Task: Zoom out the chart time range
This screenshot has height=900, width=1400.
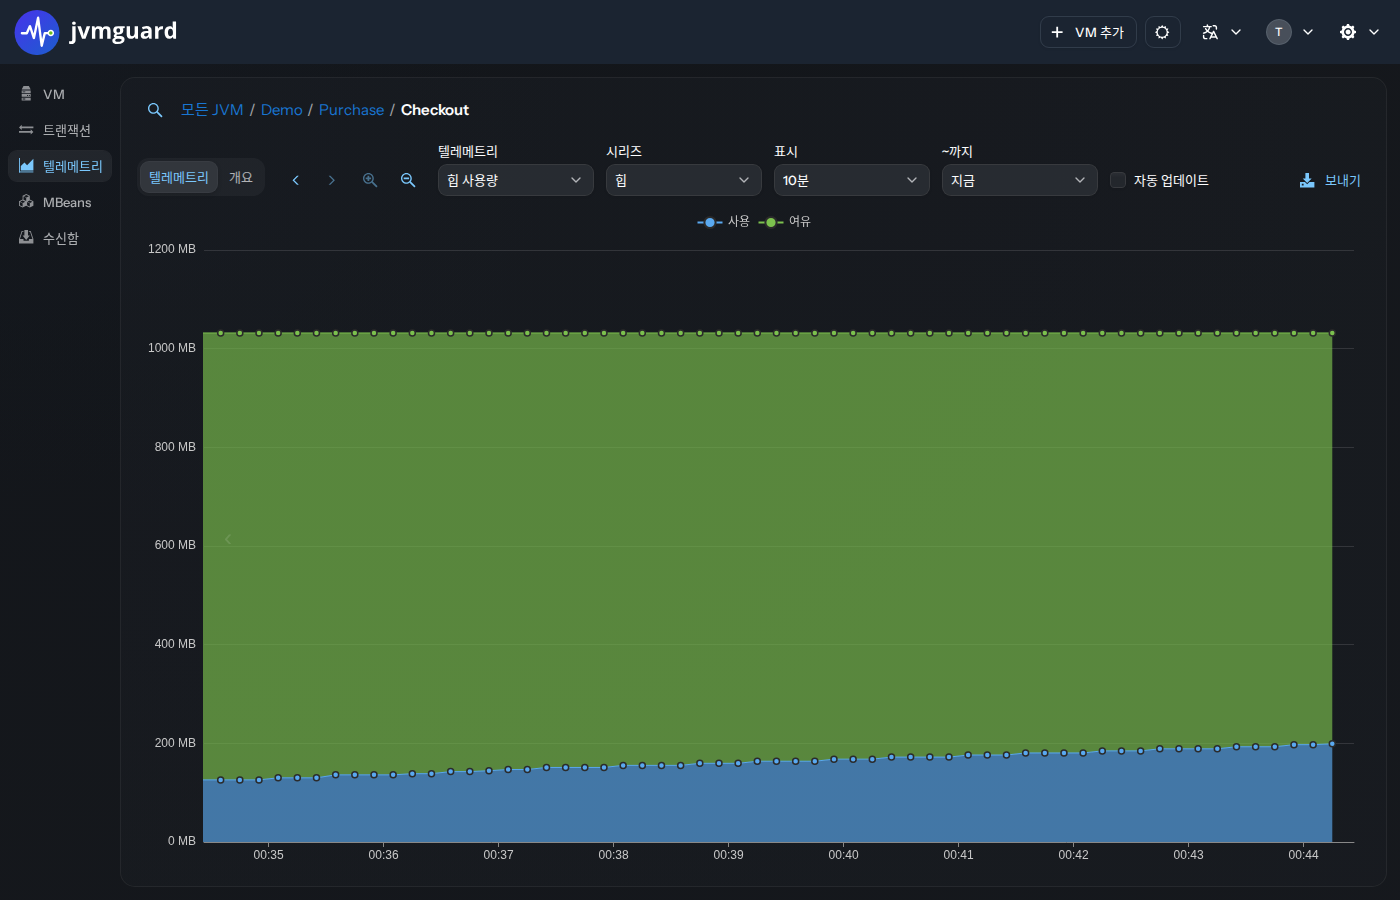Action: point(408,180)
